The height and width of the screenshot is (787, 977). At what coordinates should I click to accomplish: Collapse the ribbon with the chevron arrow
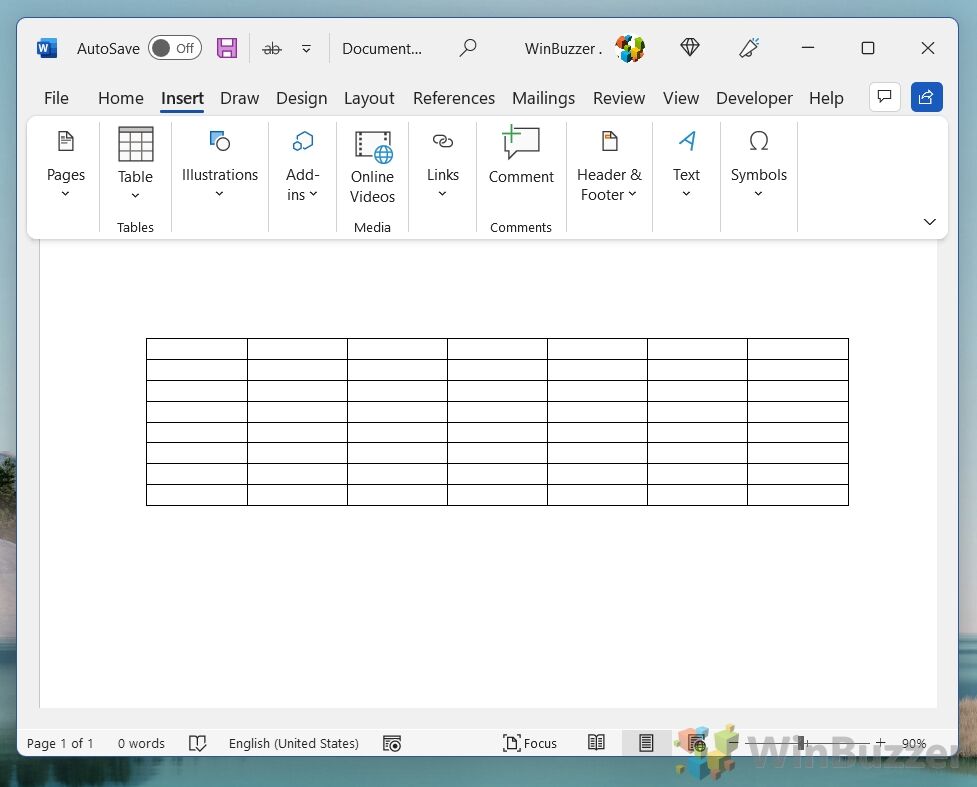929,222
